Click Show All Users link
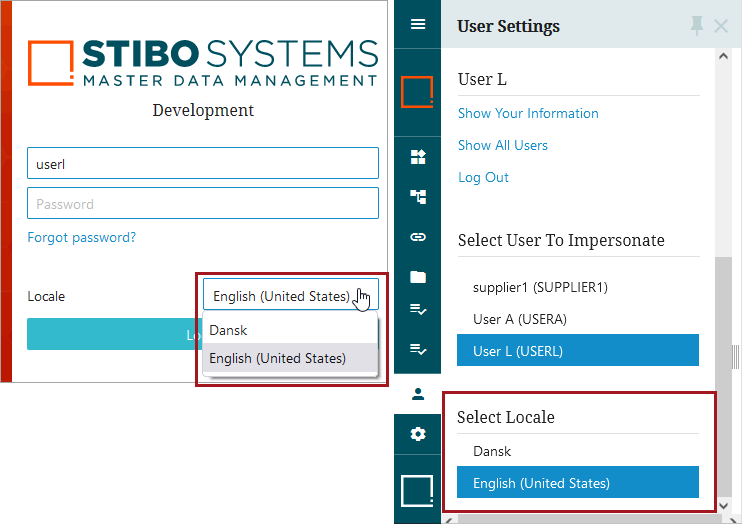Screen dimensions: 742x524 pos(503,145)
